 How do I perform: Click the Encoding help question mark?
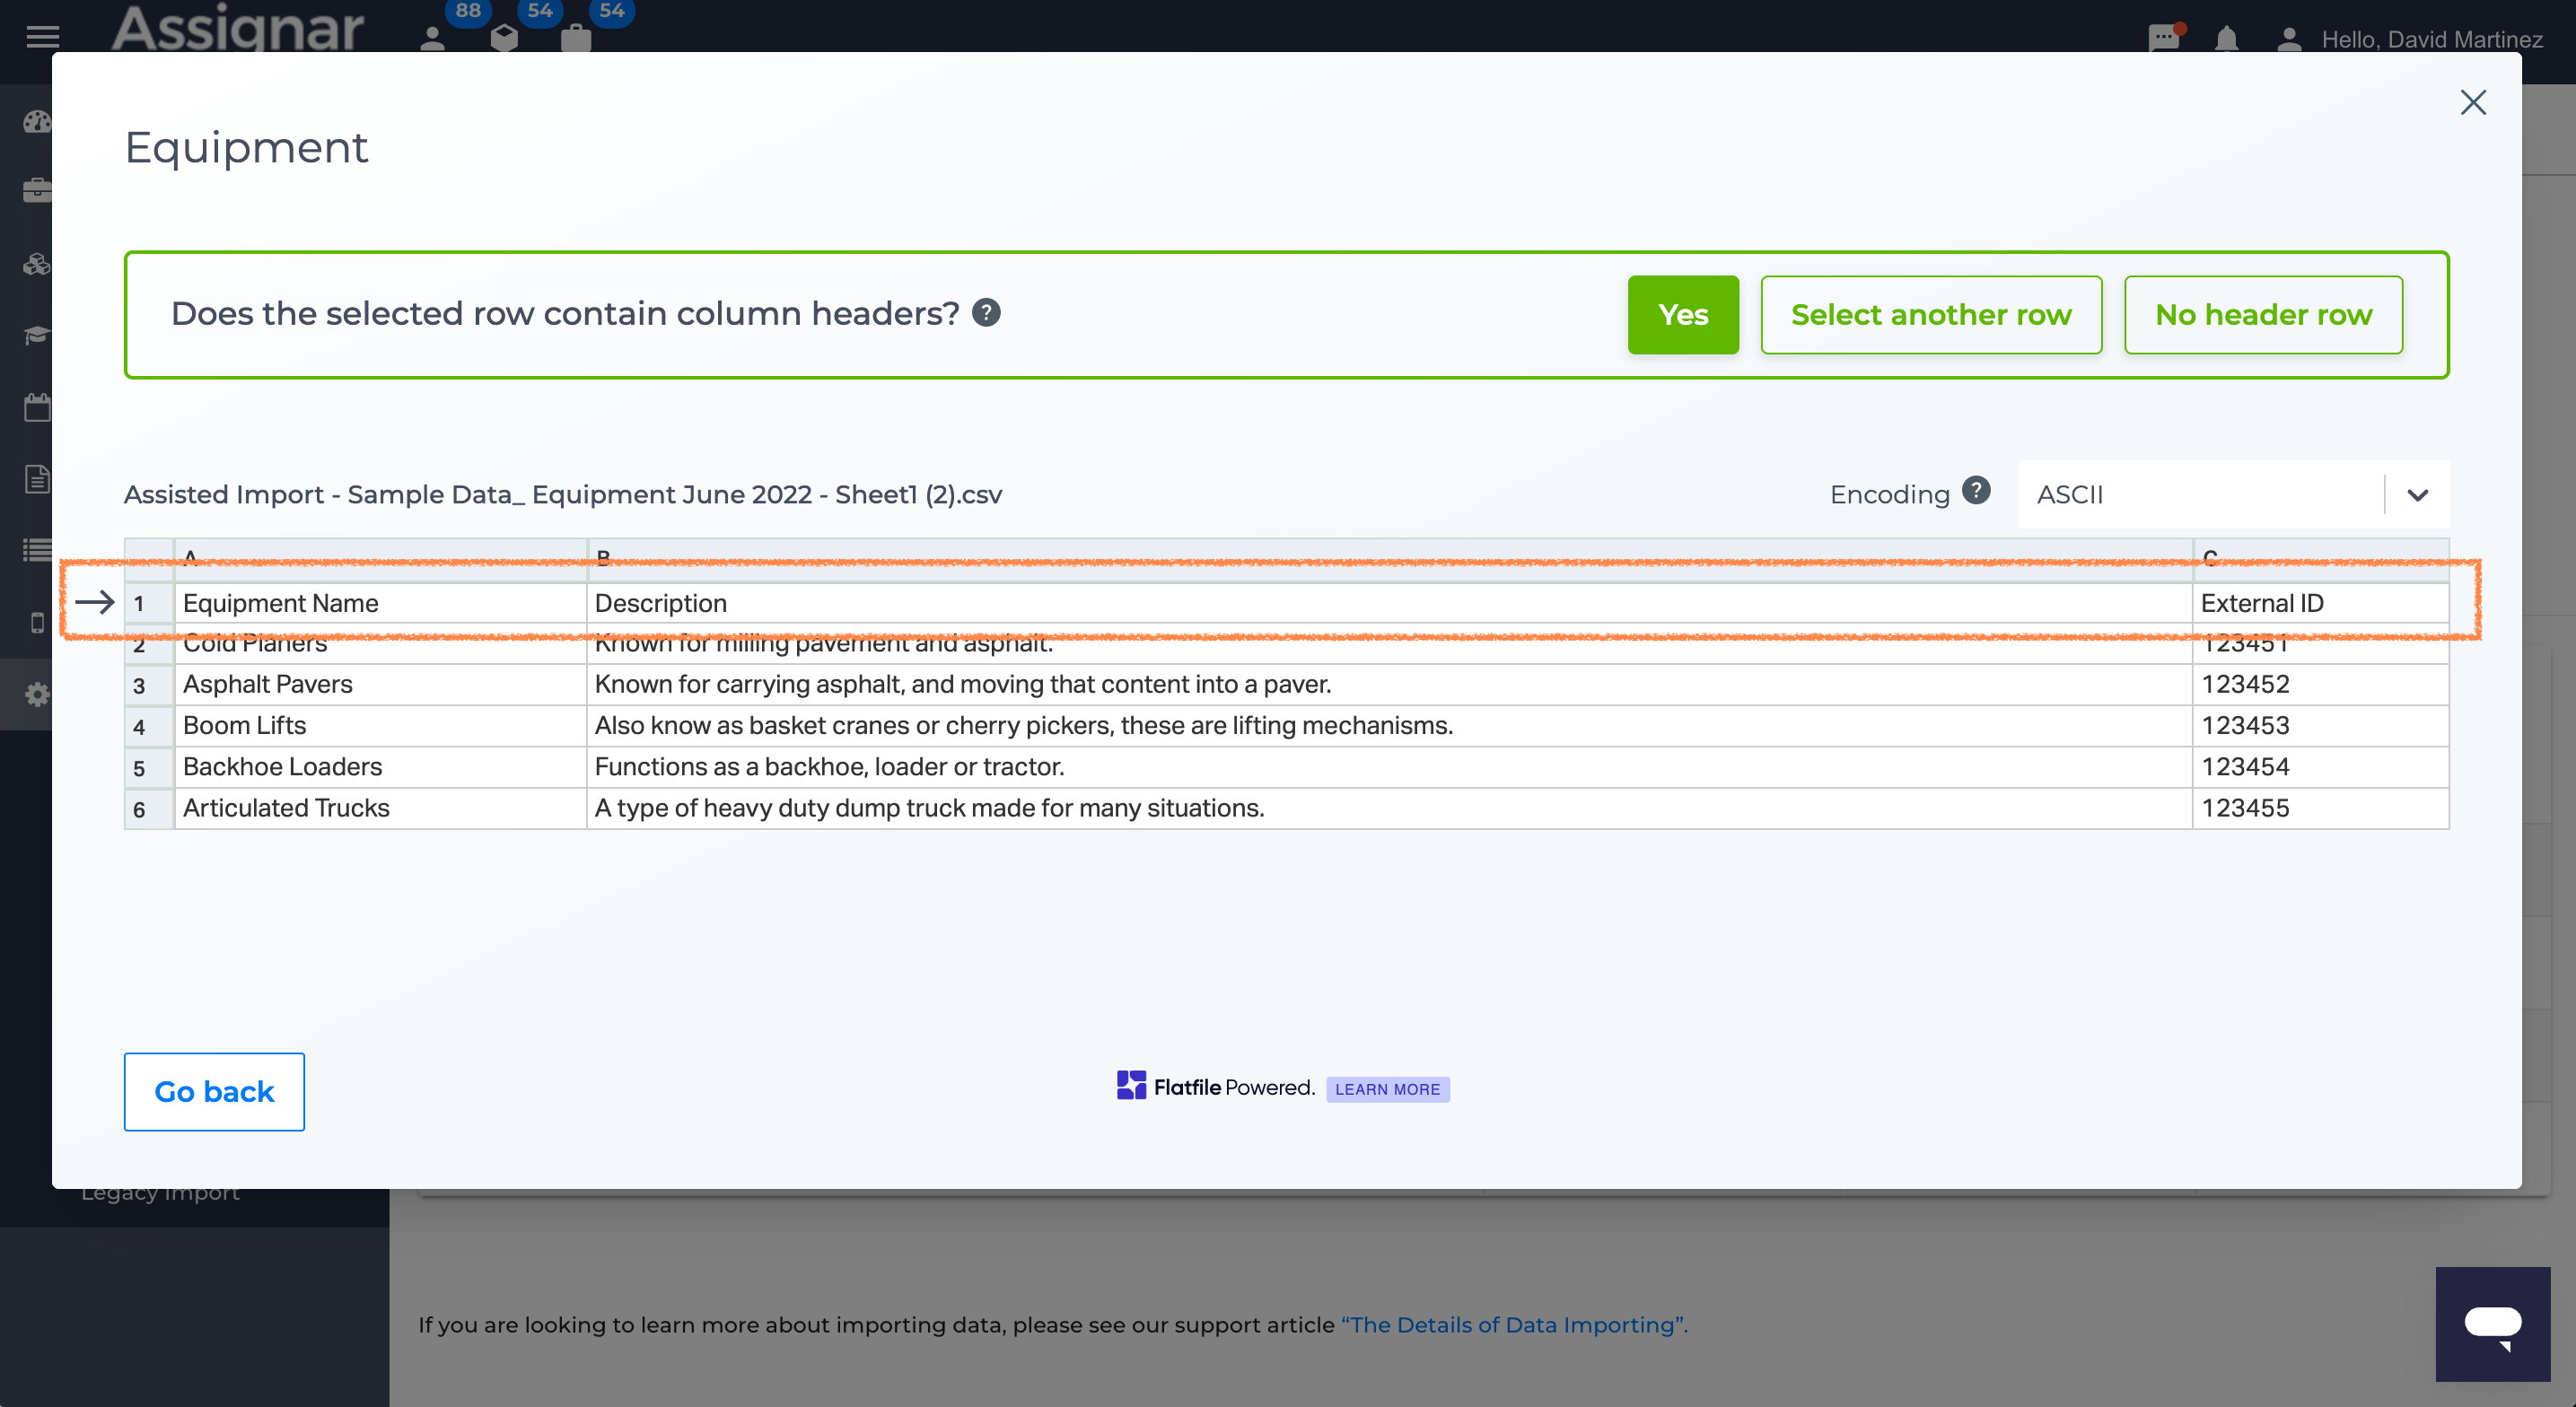(x=1976, y=491)
